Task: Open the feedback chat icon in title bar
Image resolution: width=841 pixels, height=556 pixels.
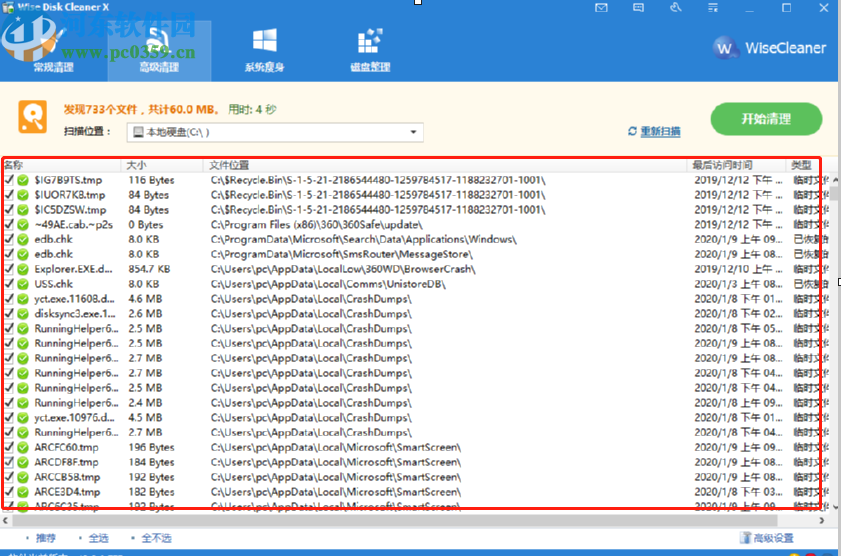Action: point(639,8)
